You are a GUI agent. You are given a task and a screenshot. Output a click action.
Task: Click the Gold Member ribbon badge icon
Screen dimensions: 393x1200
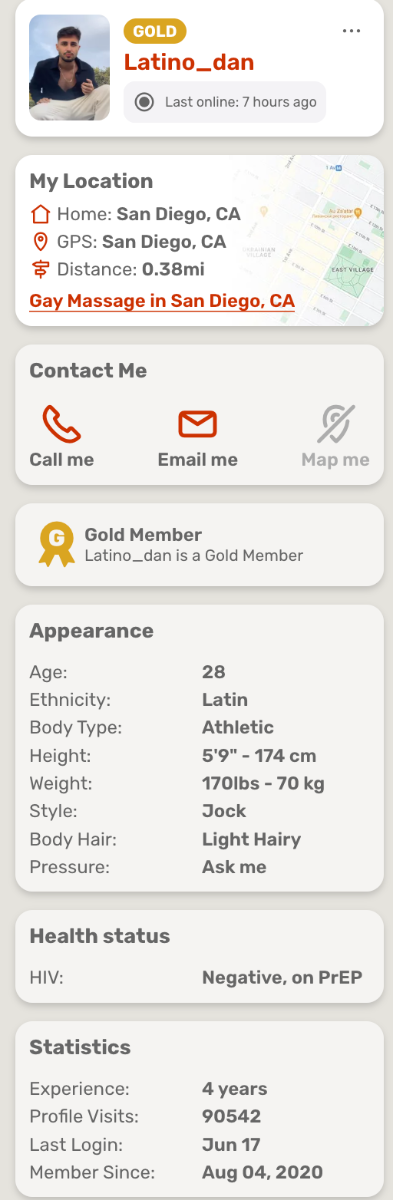click(56, 544)
